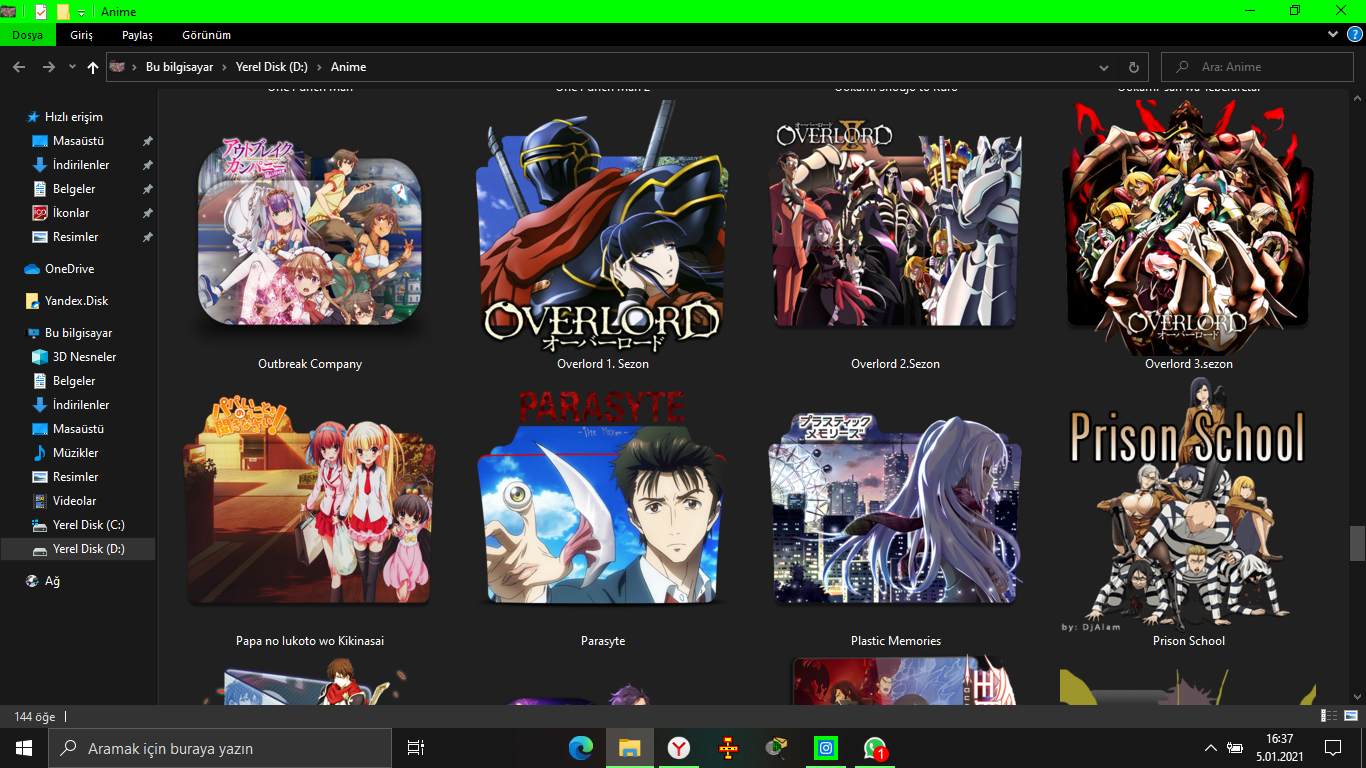Expand the ribbon with the chevron

coord(1333,34)
